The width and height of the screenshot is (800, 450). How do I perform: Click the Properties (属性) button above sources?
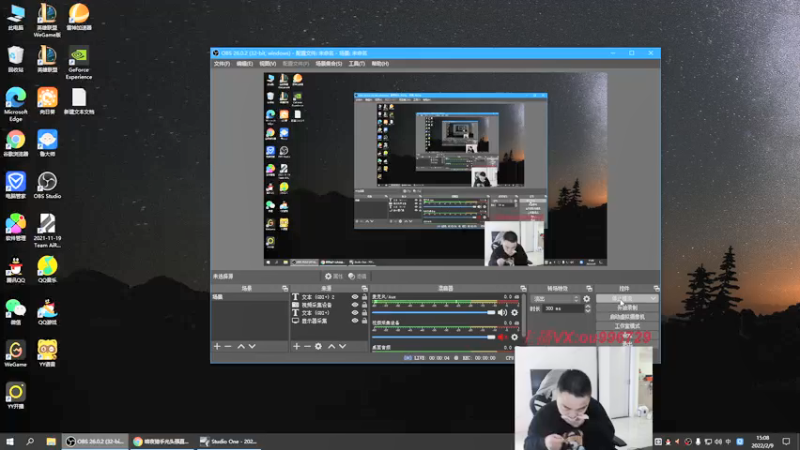click(x=334, y=277)
